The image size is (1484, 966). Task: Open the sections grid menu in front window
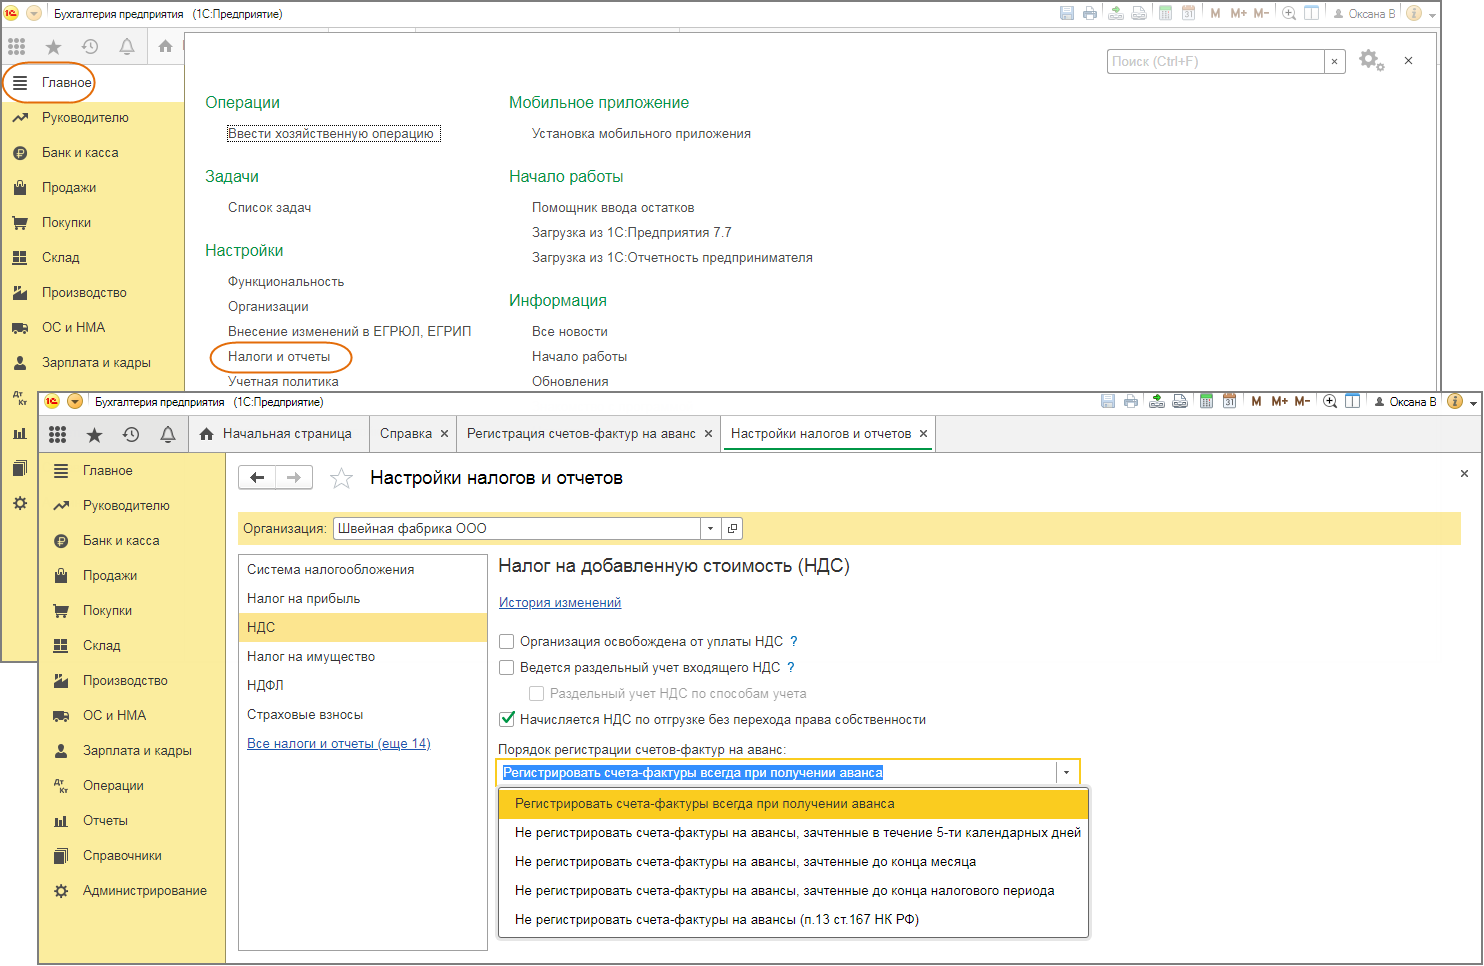tap(57, 434)
